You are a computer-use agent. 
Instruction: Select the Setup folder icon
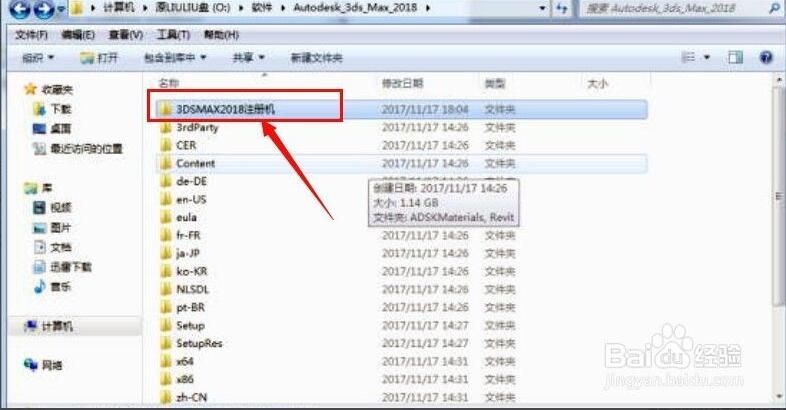point(166,325)
